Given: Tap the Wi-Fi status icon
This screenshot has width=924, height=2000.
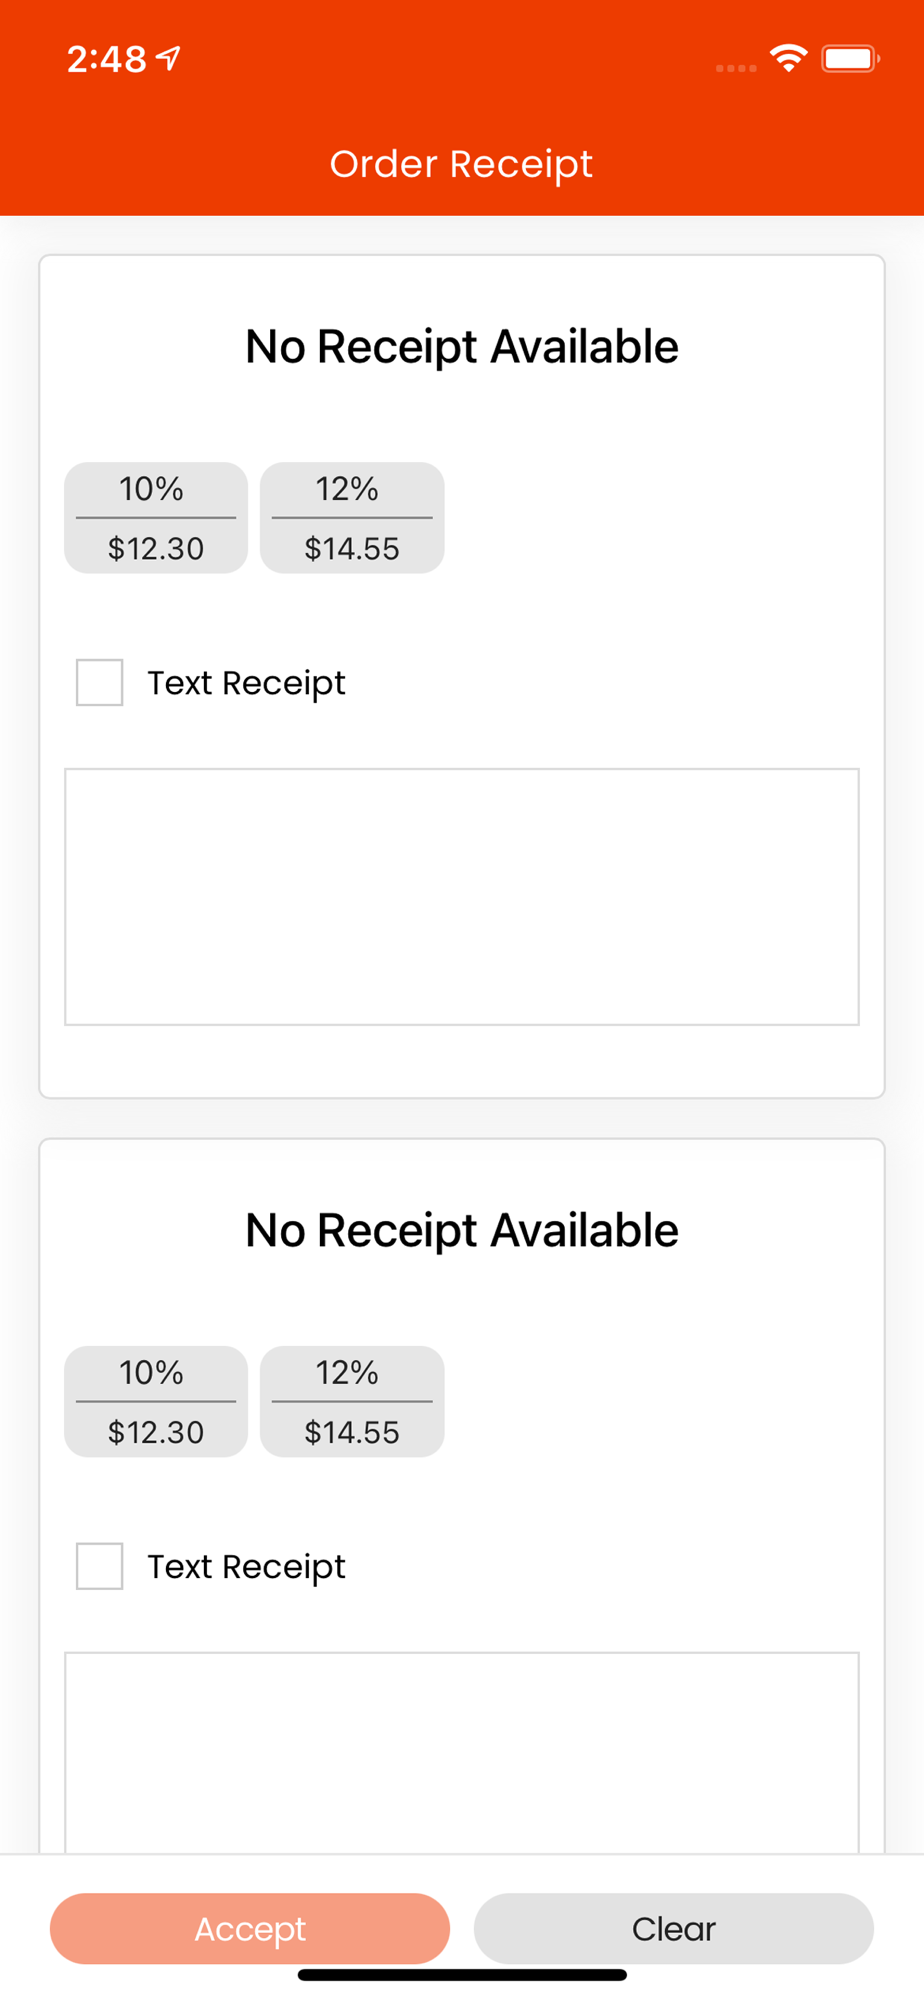Looking at the screenshot, I should coord(788,59).
